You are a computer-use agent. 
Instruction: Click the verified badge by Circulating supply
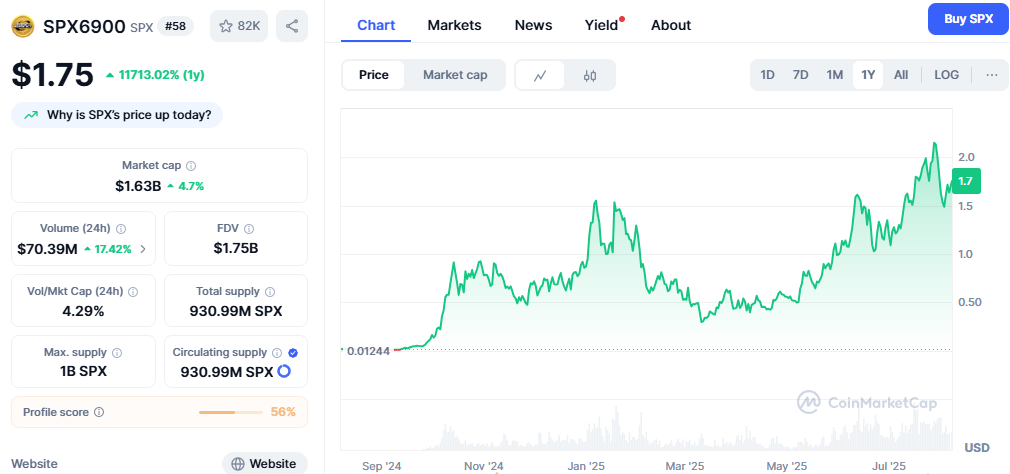(x=293, y=353)
